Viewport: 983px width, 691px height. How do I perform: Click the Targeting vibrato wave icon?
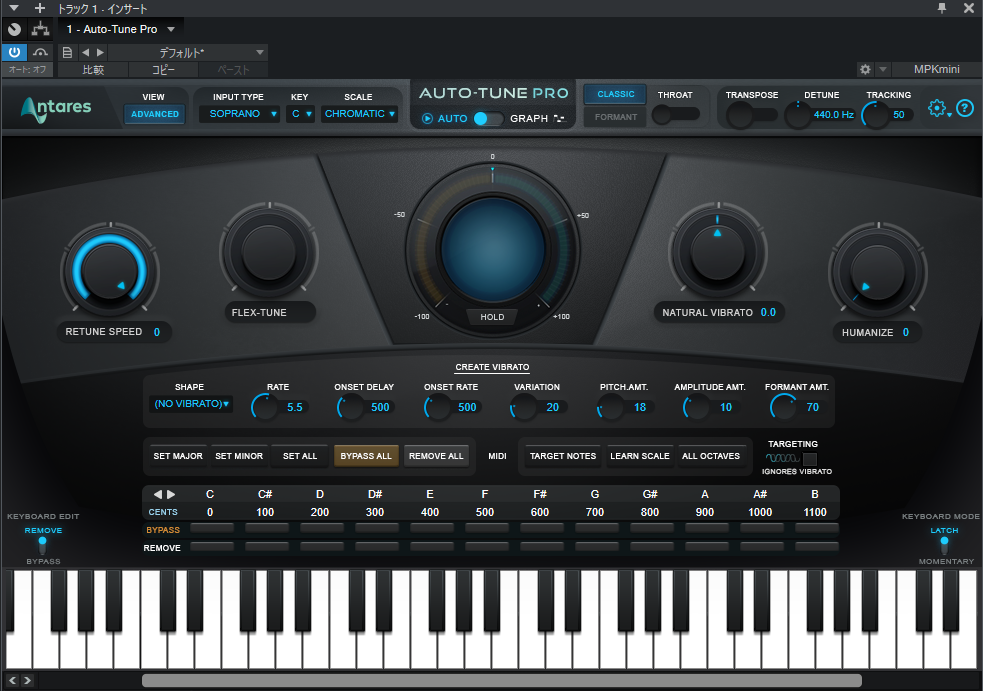click(x=782, y=458)
